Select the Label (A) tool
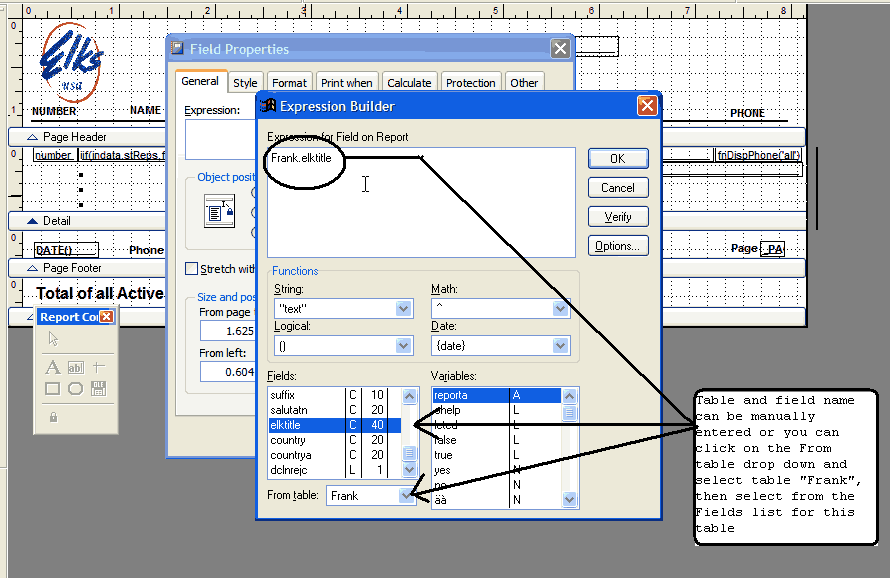Image resolution: width=890 pixels, height=578 pixels. pyautogui.click(x=53, y=367)
